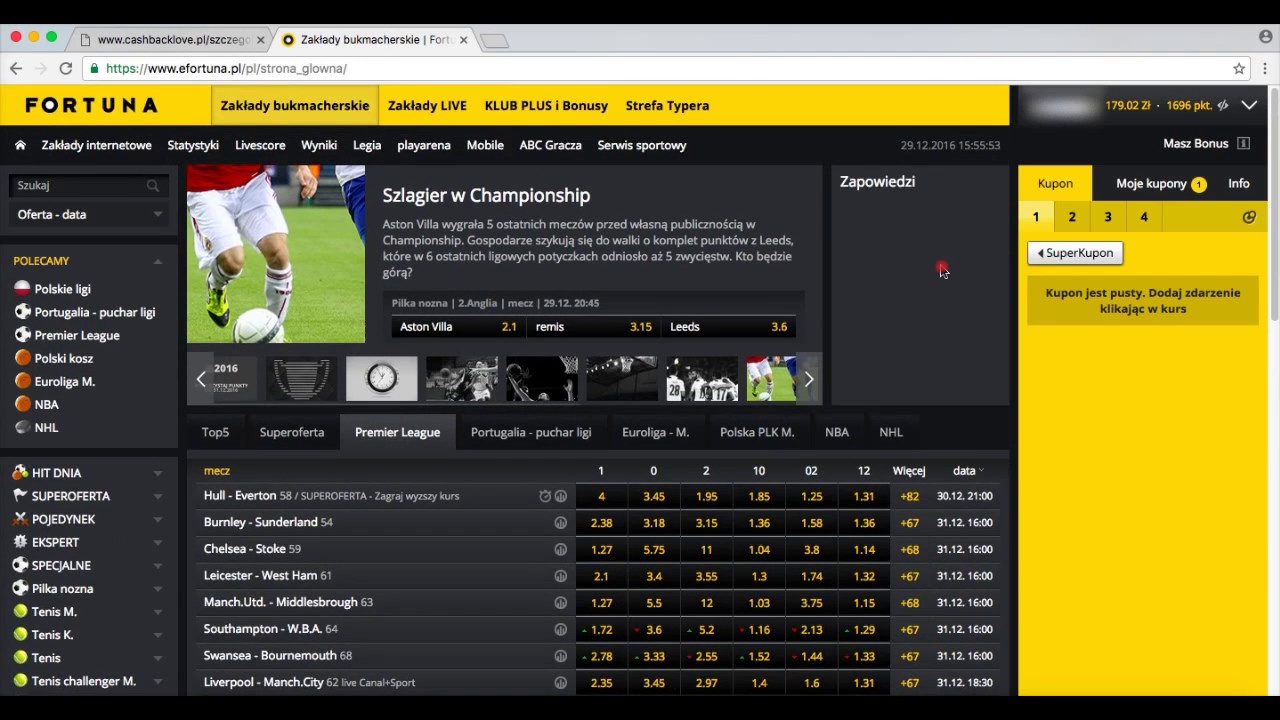Click the SuperKupon button
Viewport: 1280px width, 720px height.
click(1075, 253)
